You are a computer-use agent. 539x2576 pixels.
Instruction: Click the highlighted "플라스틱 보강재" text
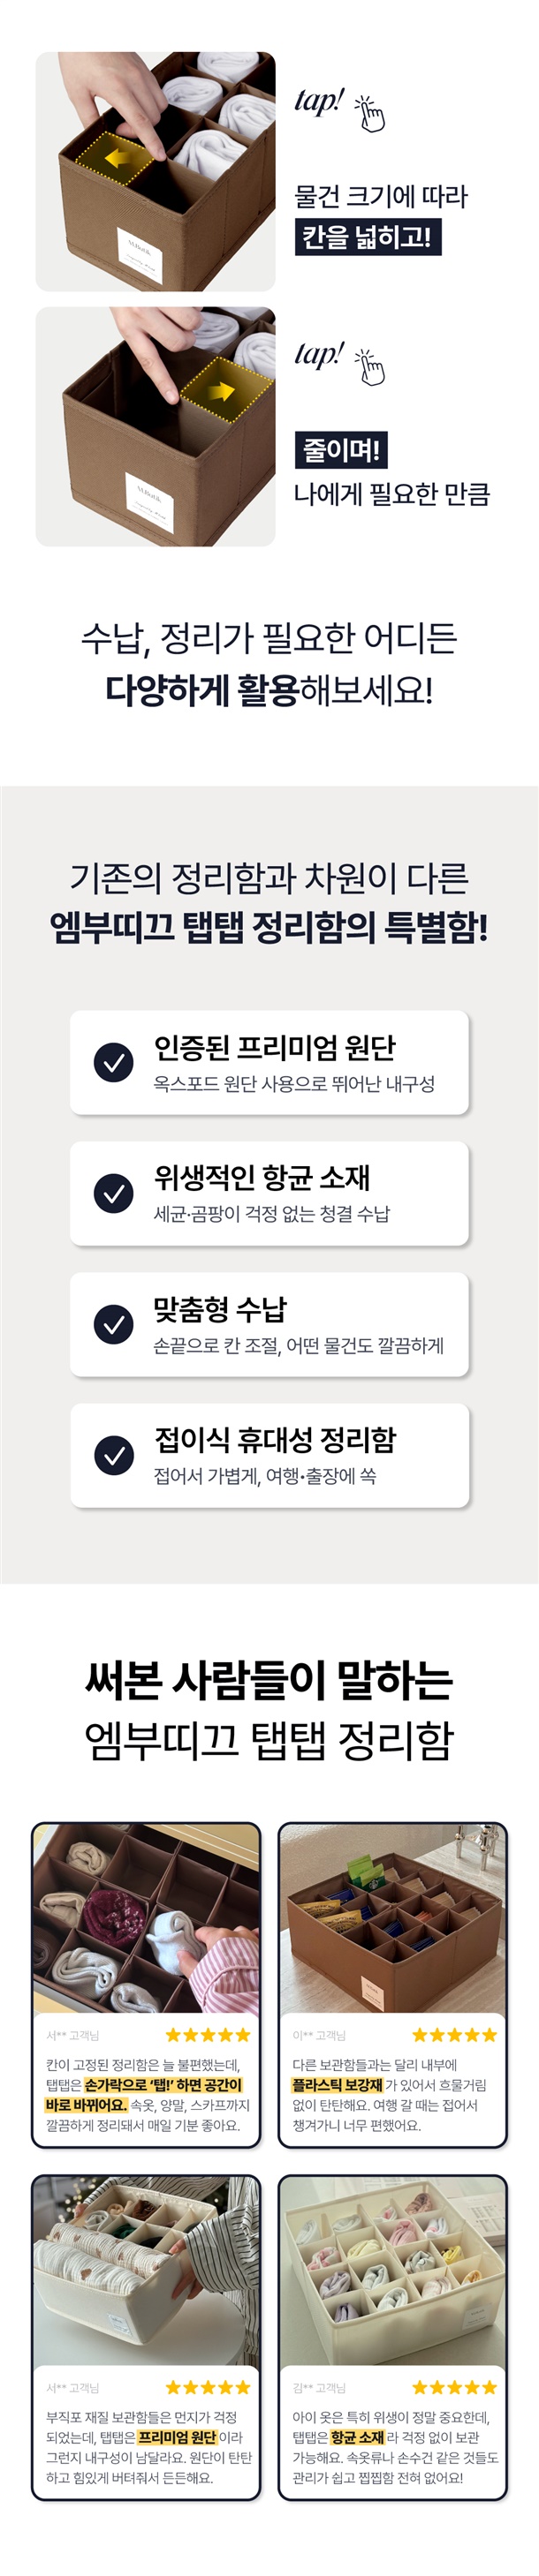click(337, 2085)
